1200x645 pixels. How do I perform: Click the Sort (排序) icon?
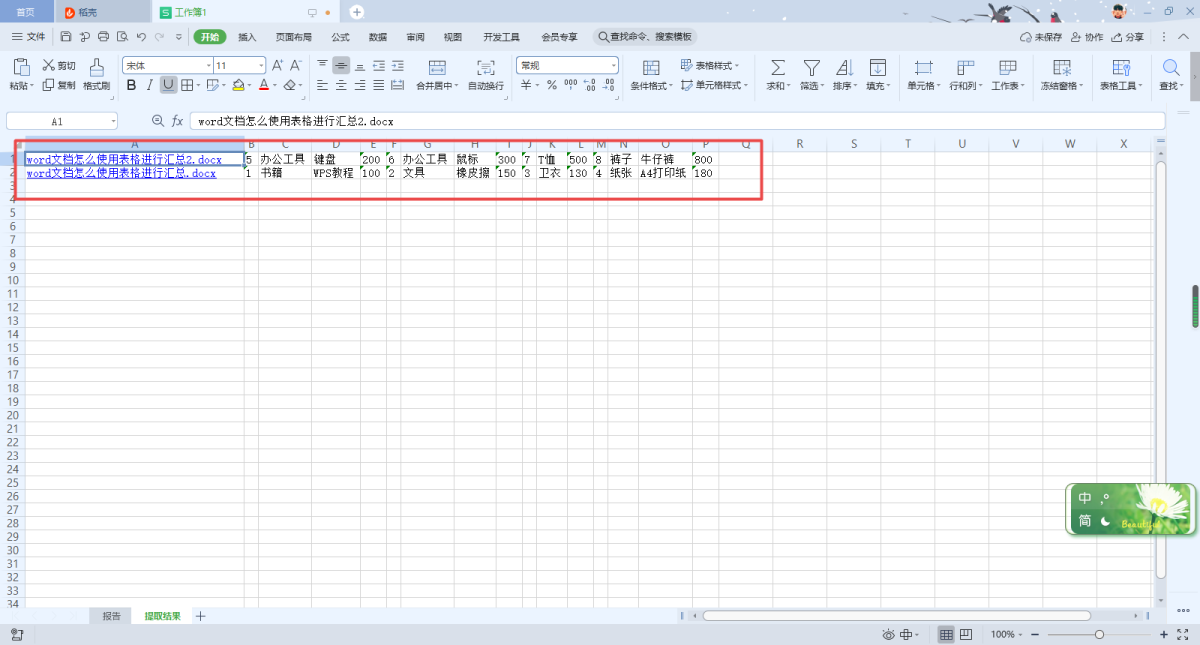pos(844,68)
